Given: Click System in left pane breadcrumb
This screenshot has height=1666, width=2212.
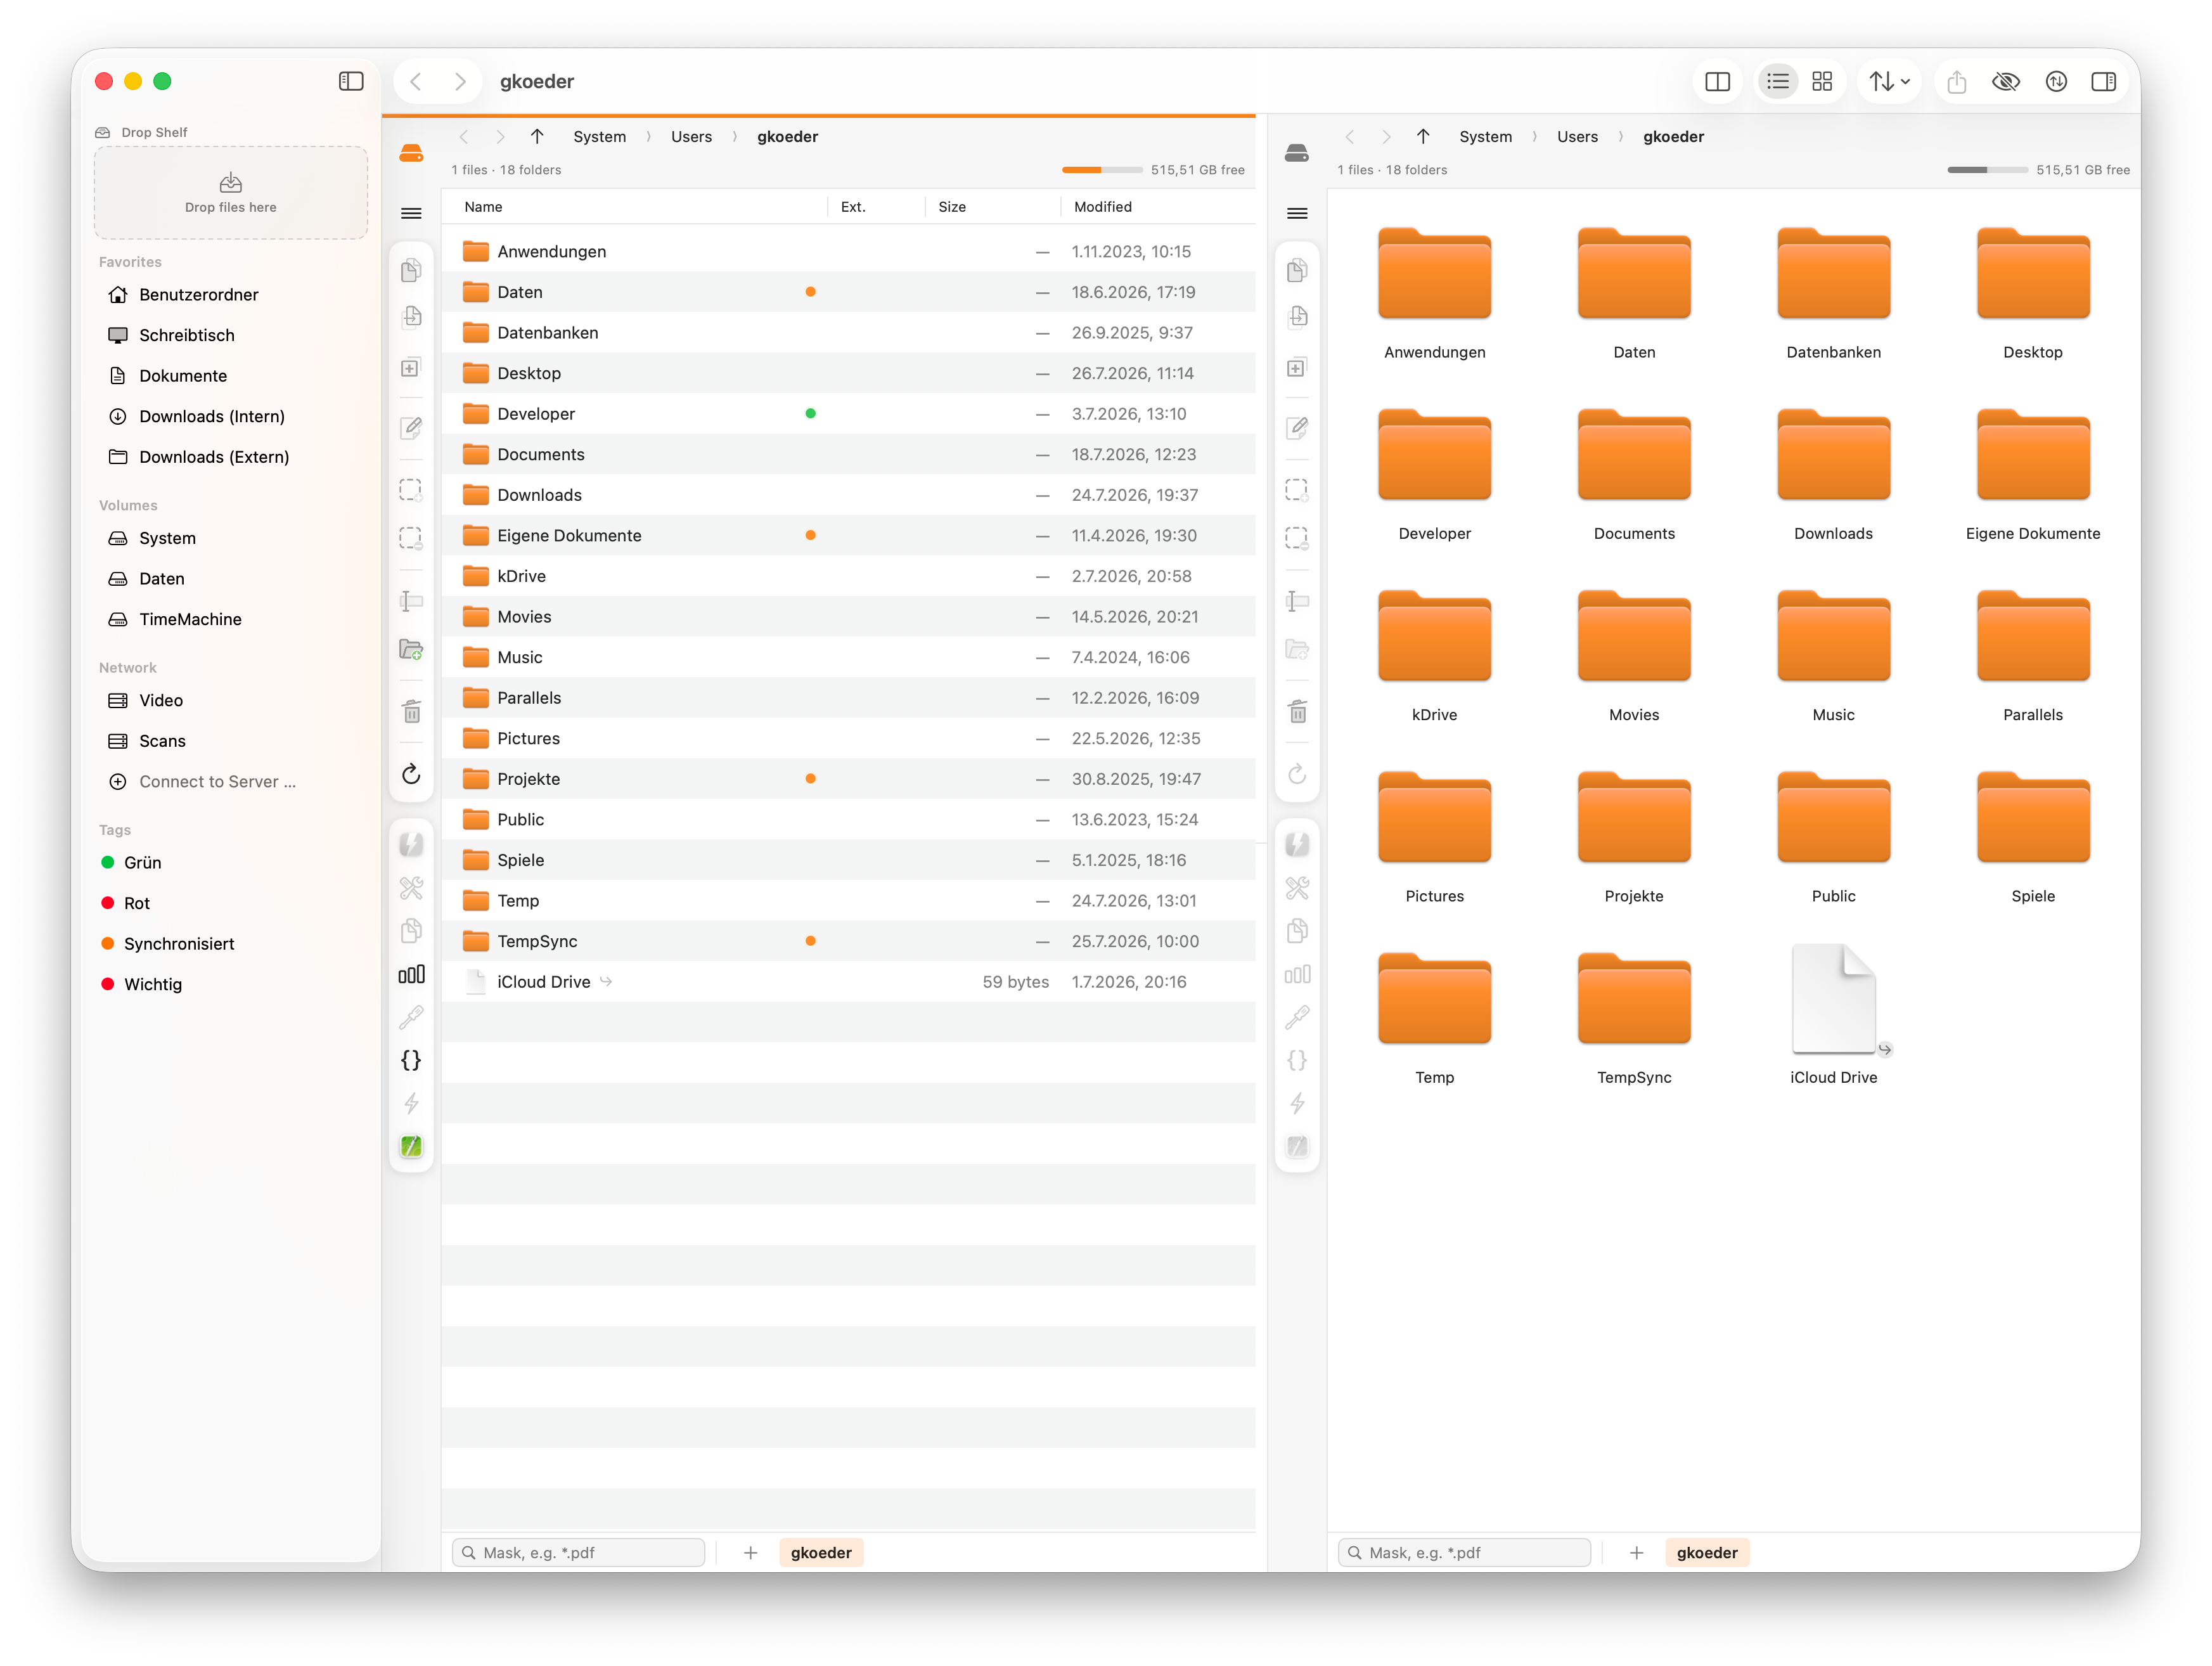Looking at the screenshot, I should (x=599, y=137).
